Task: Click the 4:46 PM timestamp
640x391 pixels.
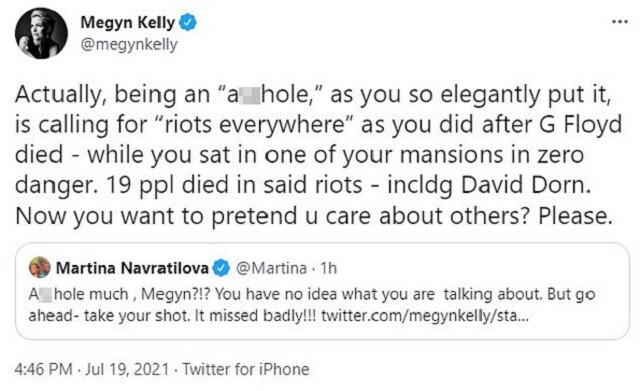Action: (43, 369)
